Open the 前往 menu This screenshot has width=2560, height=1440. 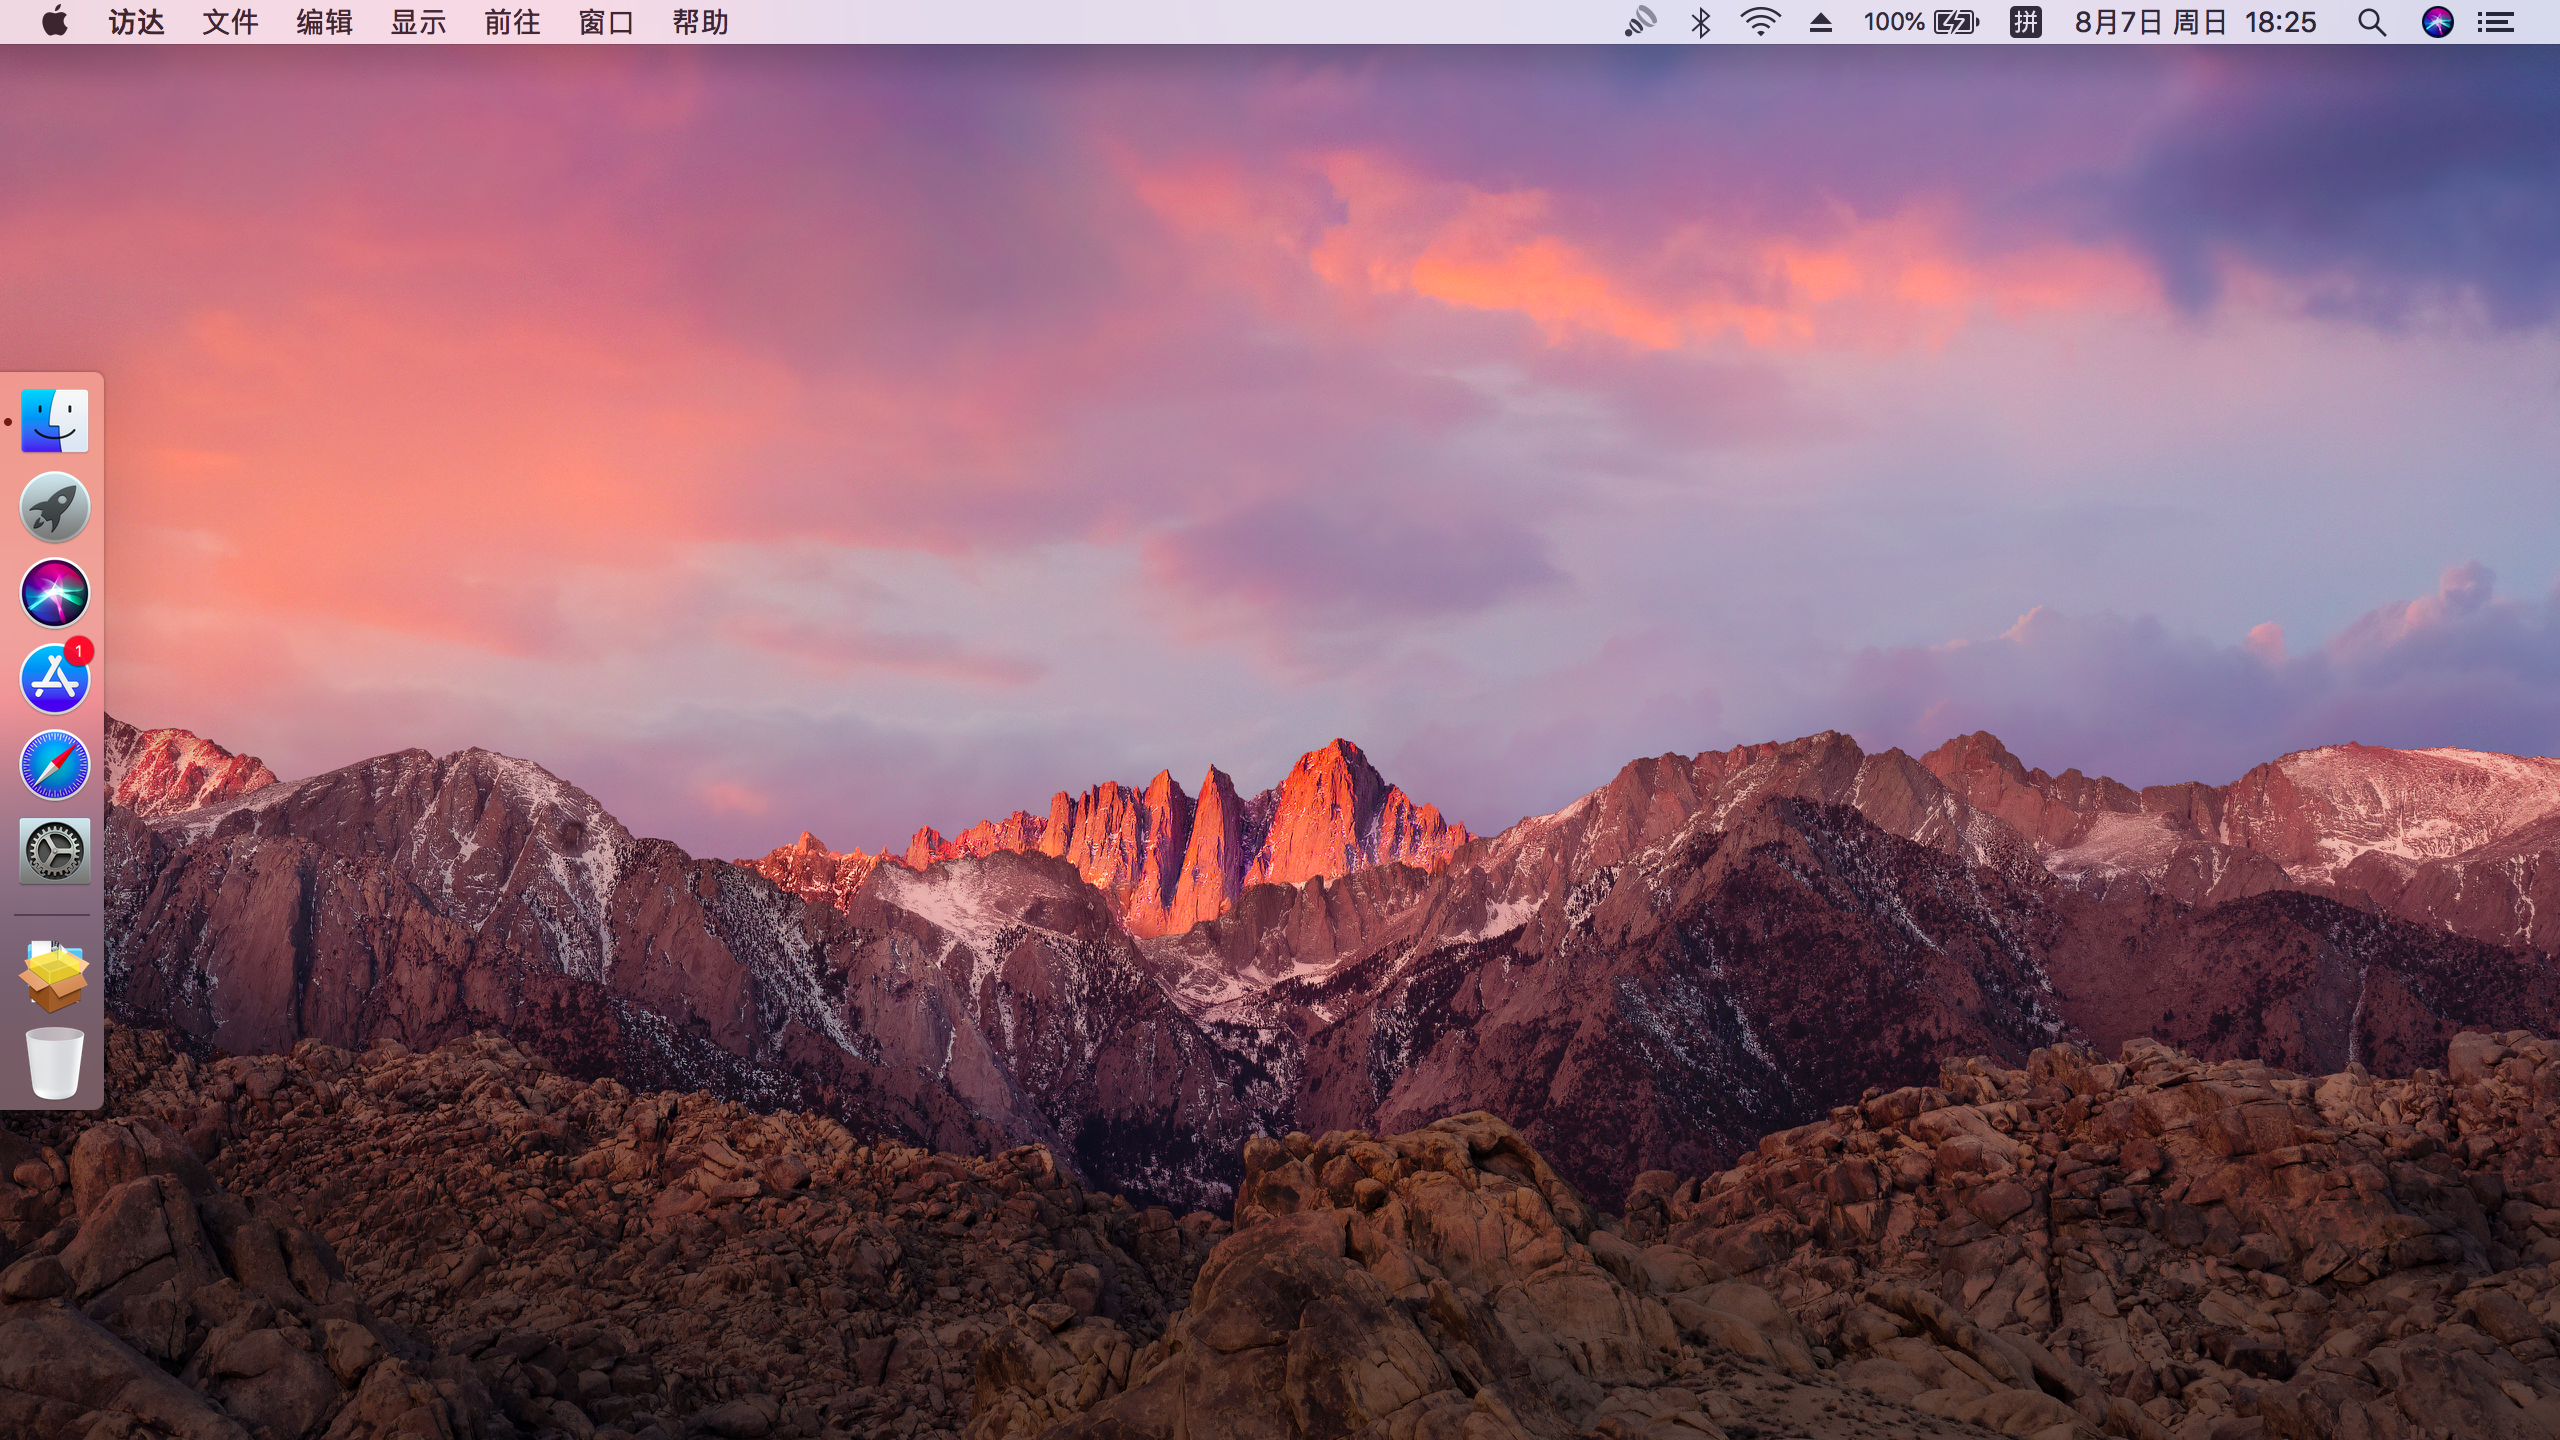(512, 22)
